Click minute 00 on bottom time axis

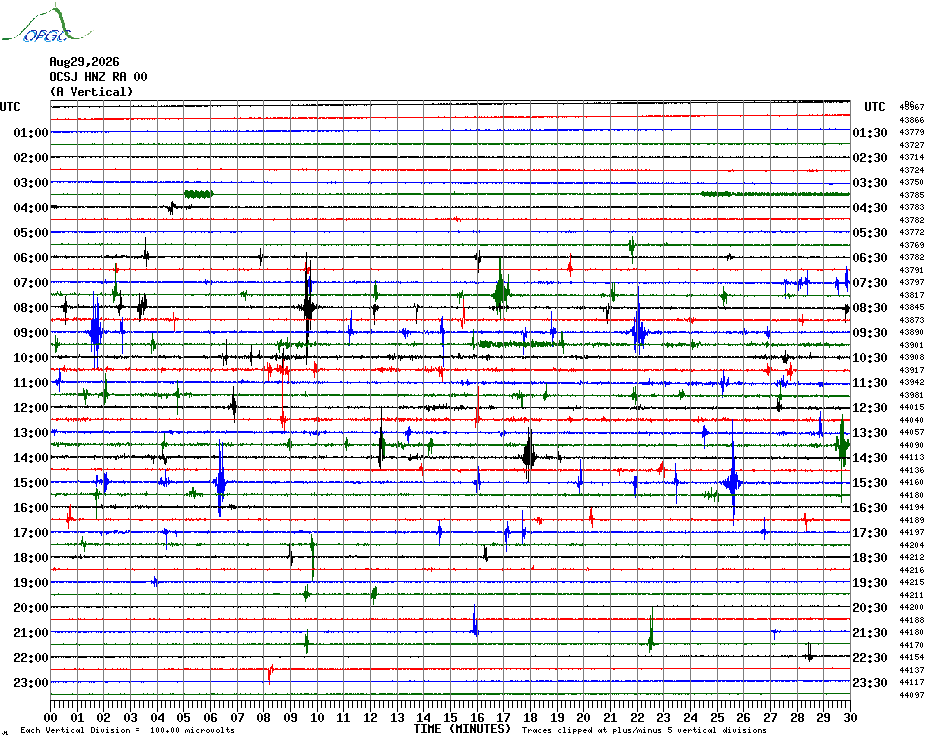50,717
